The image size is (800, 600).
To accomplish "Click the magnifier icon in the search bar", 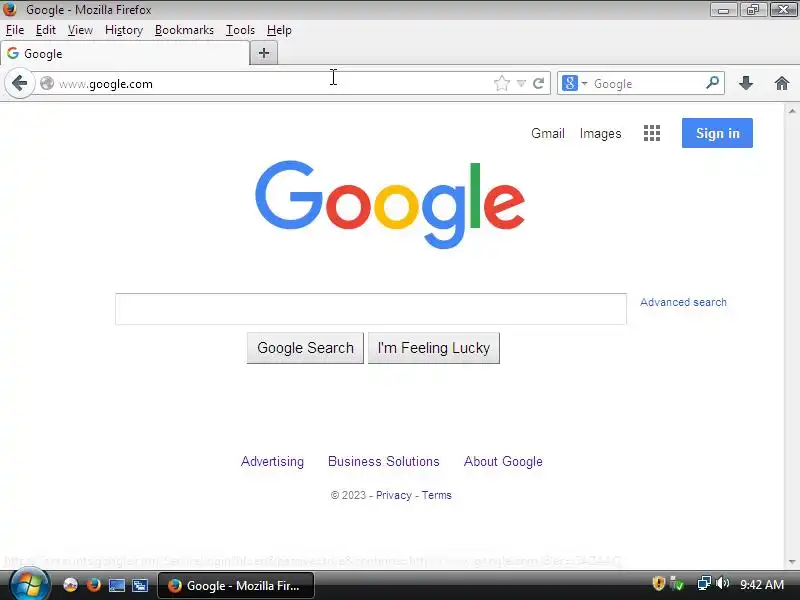I will [x=713, y=82].
